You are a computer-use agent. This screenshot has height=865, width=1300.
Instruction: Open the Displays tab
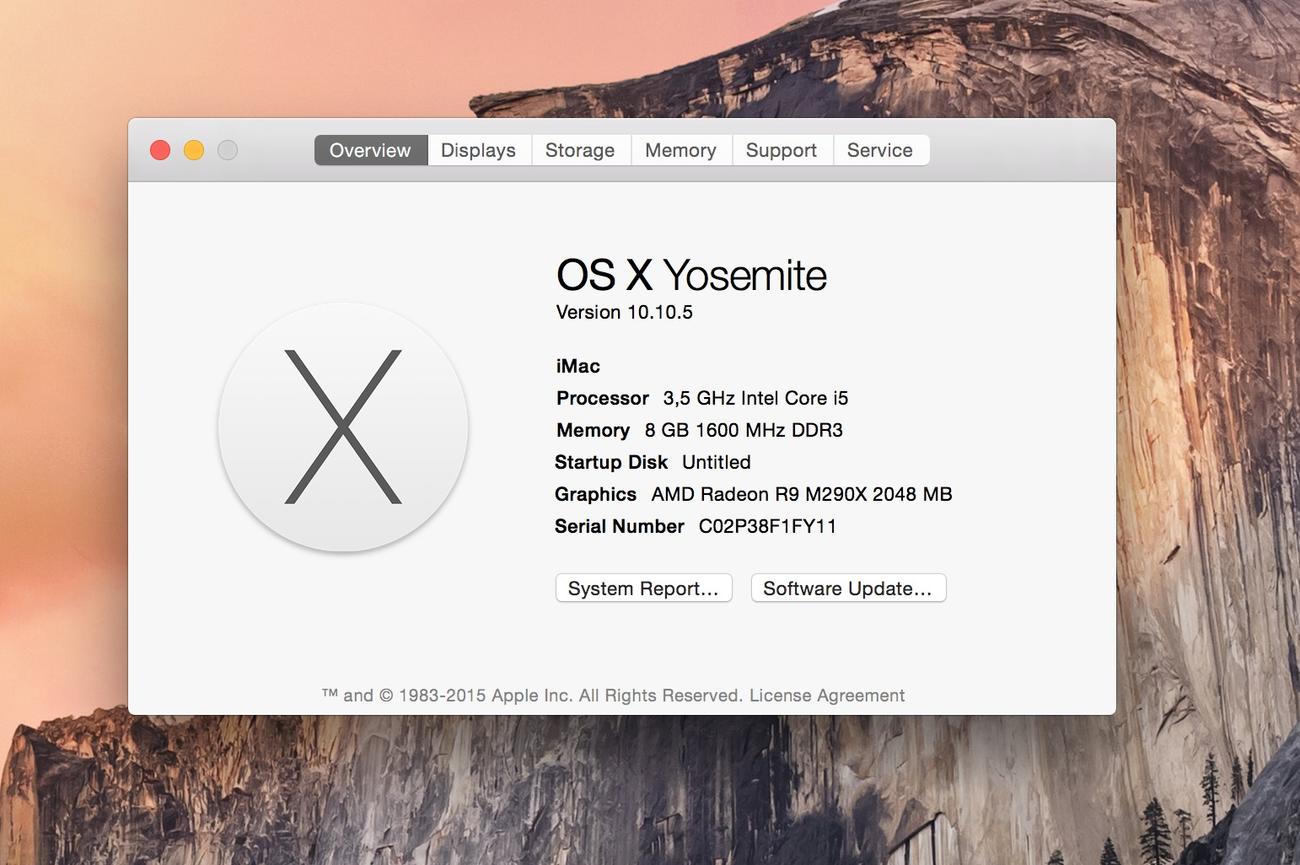pyautogui.click(x=478, y=150)
